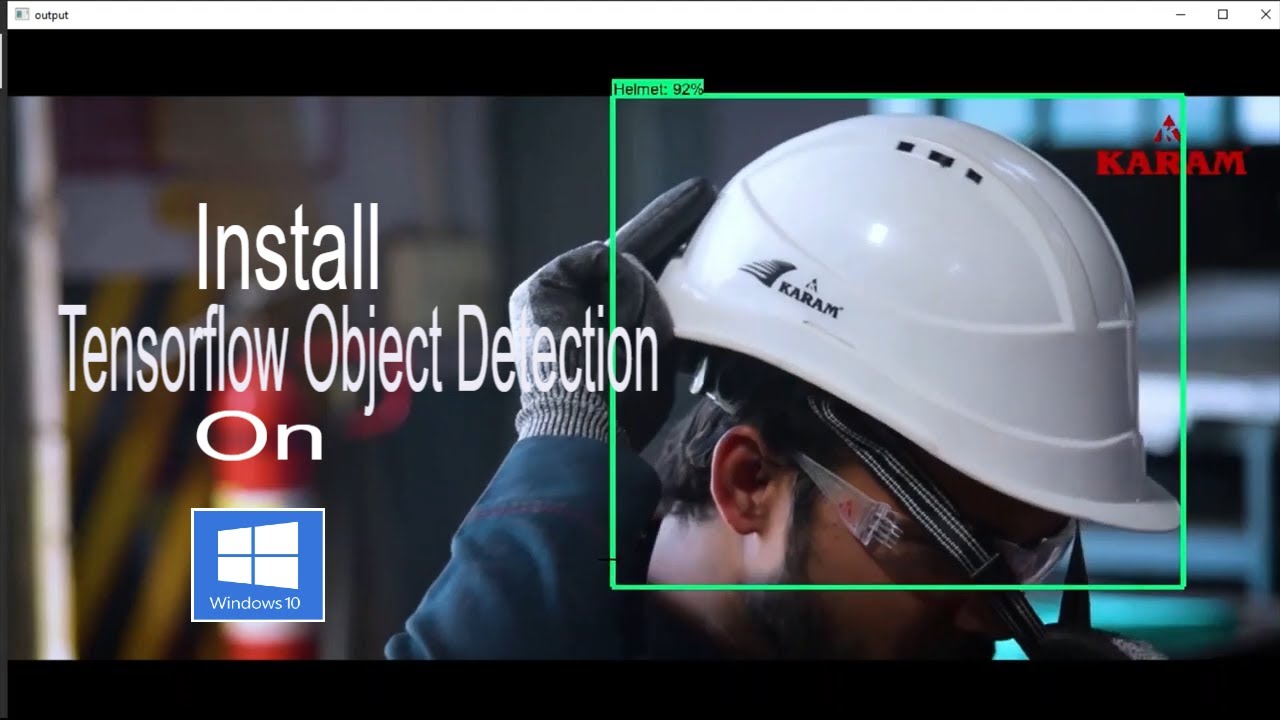Image resolution: width=1280 pixels, height=720 pixels.
Task: Click the output window app icon
Action: click(x=21, y=15)
